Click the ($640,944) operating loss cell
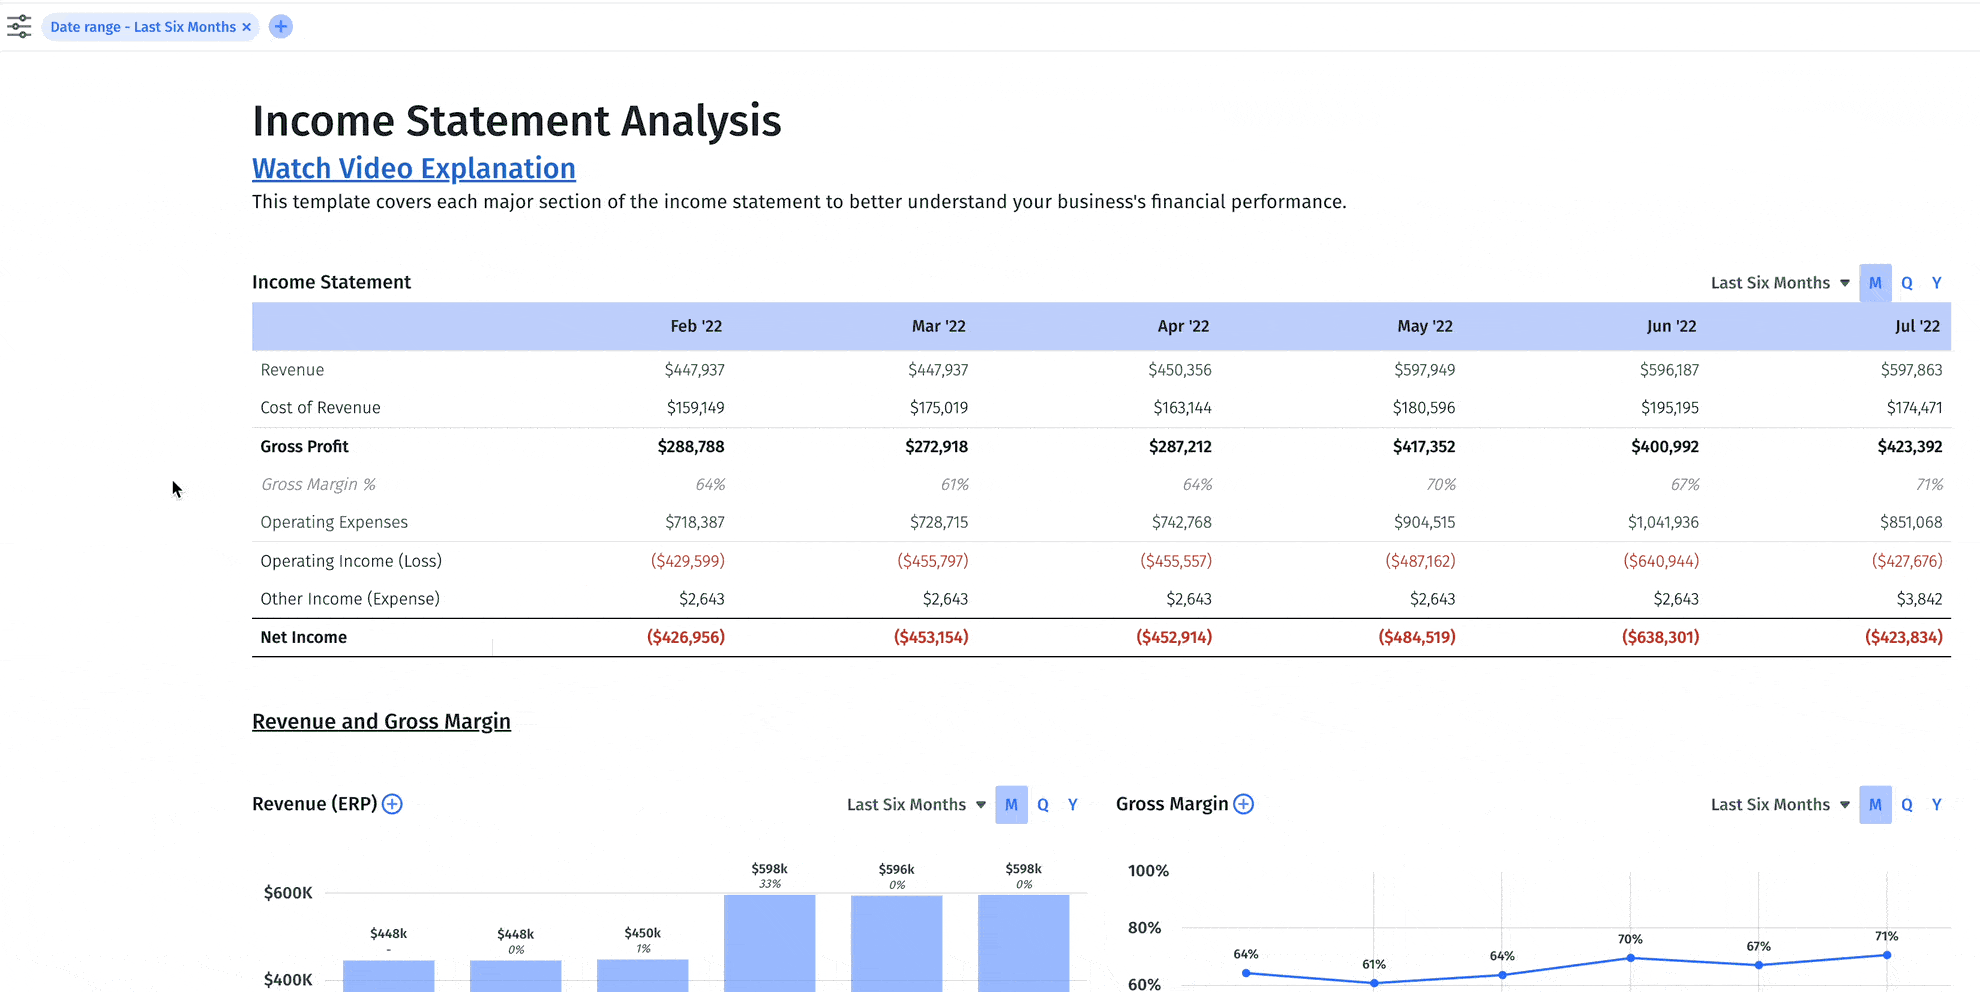Screen dimensions: 1980x992 click(1661, 561)
